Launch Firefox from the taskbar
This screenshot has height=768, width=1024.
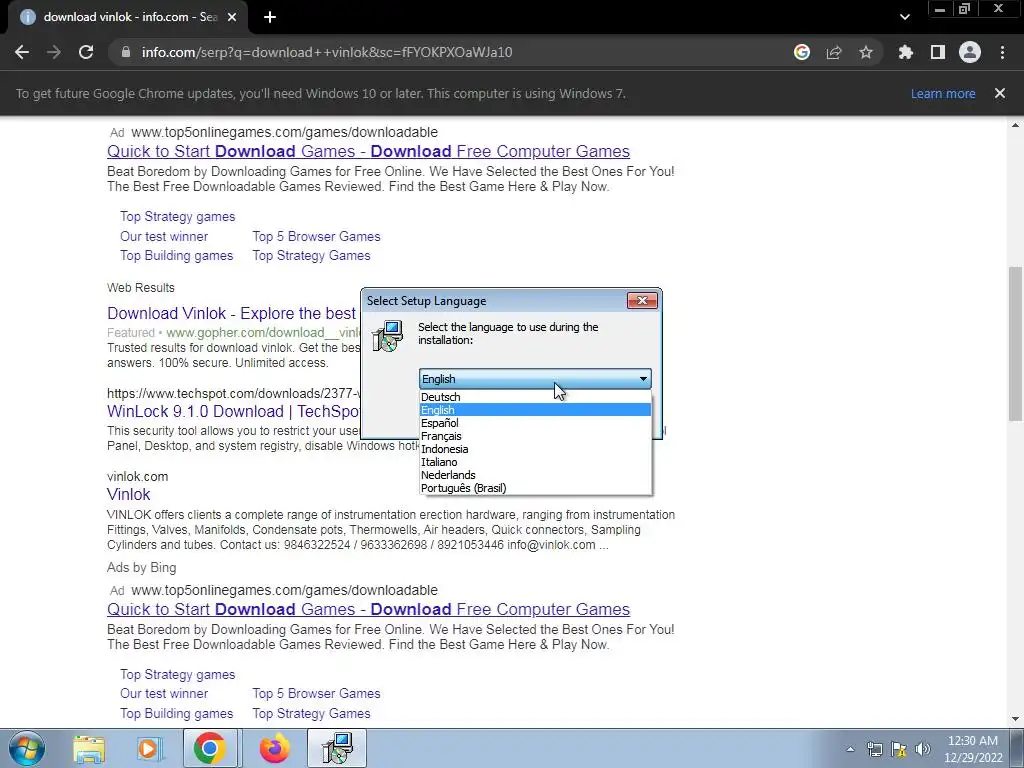pos(274,748)
